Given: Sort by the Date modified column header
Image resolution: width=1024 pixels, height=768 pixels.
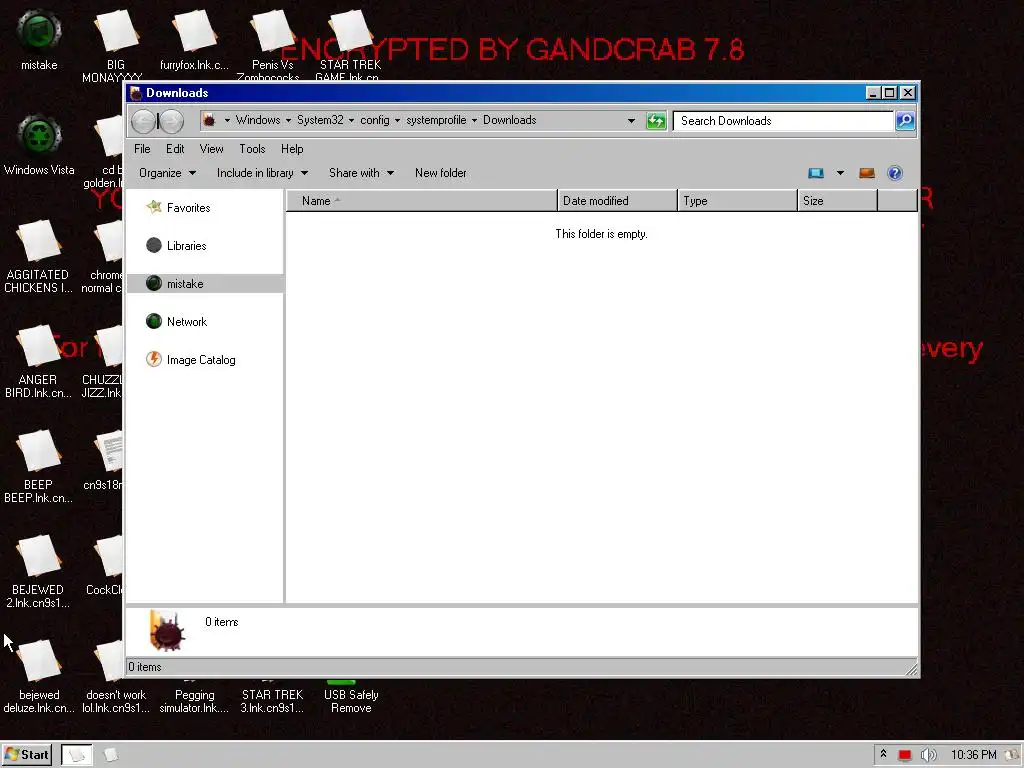Looking at the screenshot, I should pyautogui.click(x=617, y=200).
